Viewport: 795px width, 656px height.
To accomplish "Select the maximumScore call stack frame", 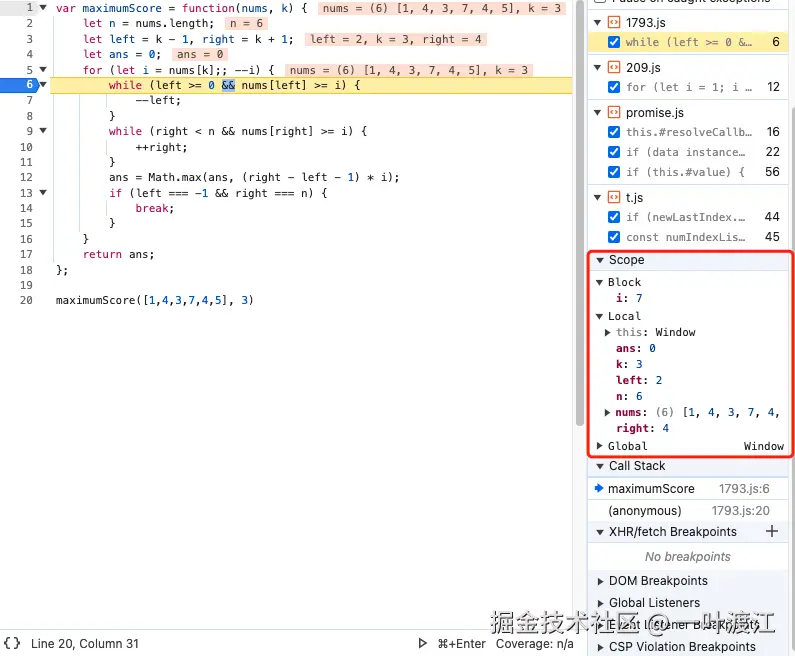I will tap(688, 489).
